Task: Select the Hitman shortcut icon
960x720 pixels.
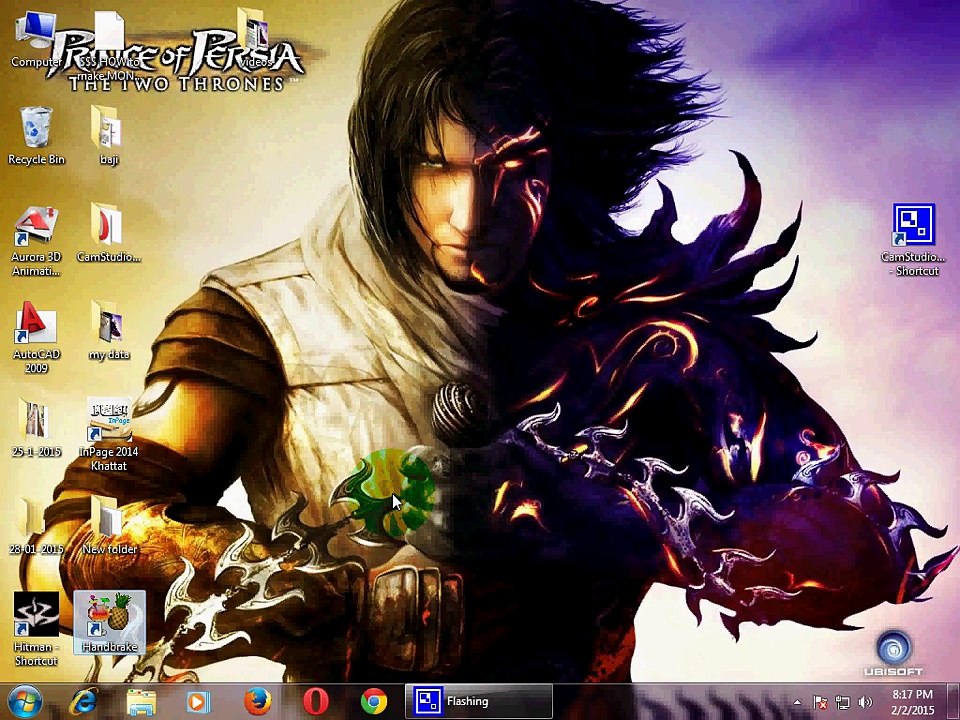Action: (x=36, y=629)
